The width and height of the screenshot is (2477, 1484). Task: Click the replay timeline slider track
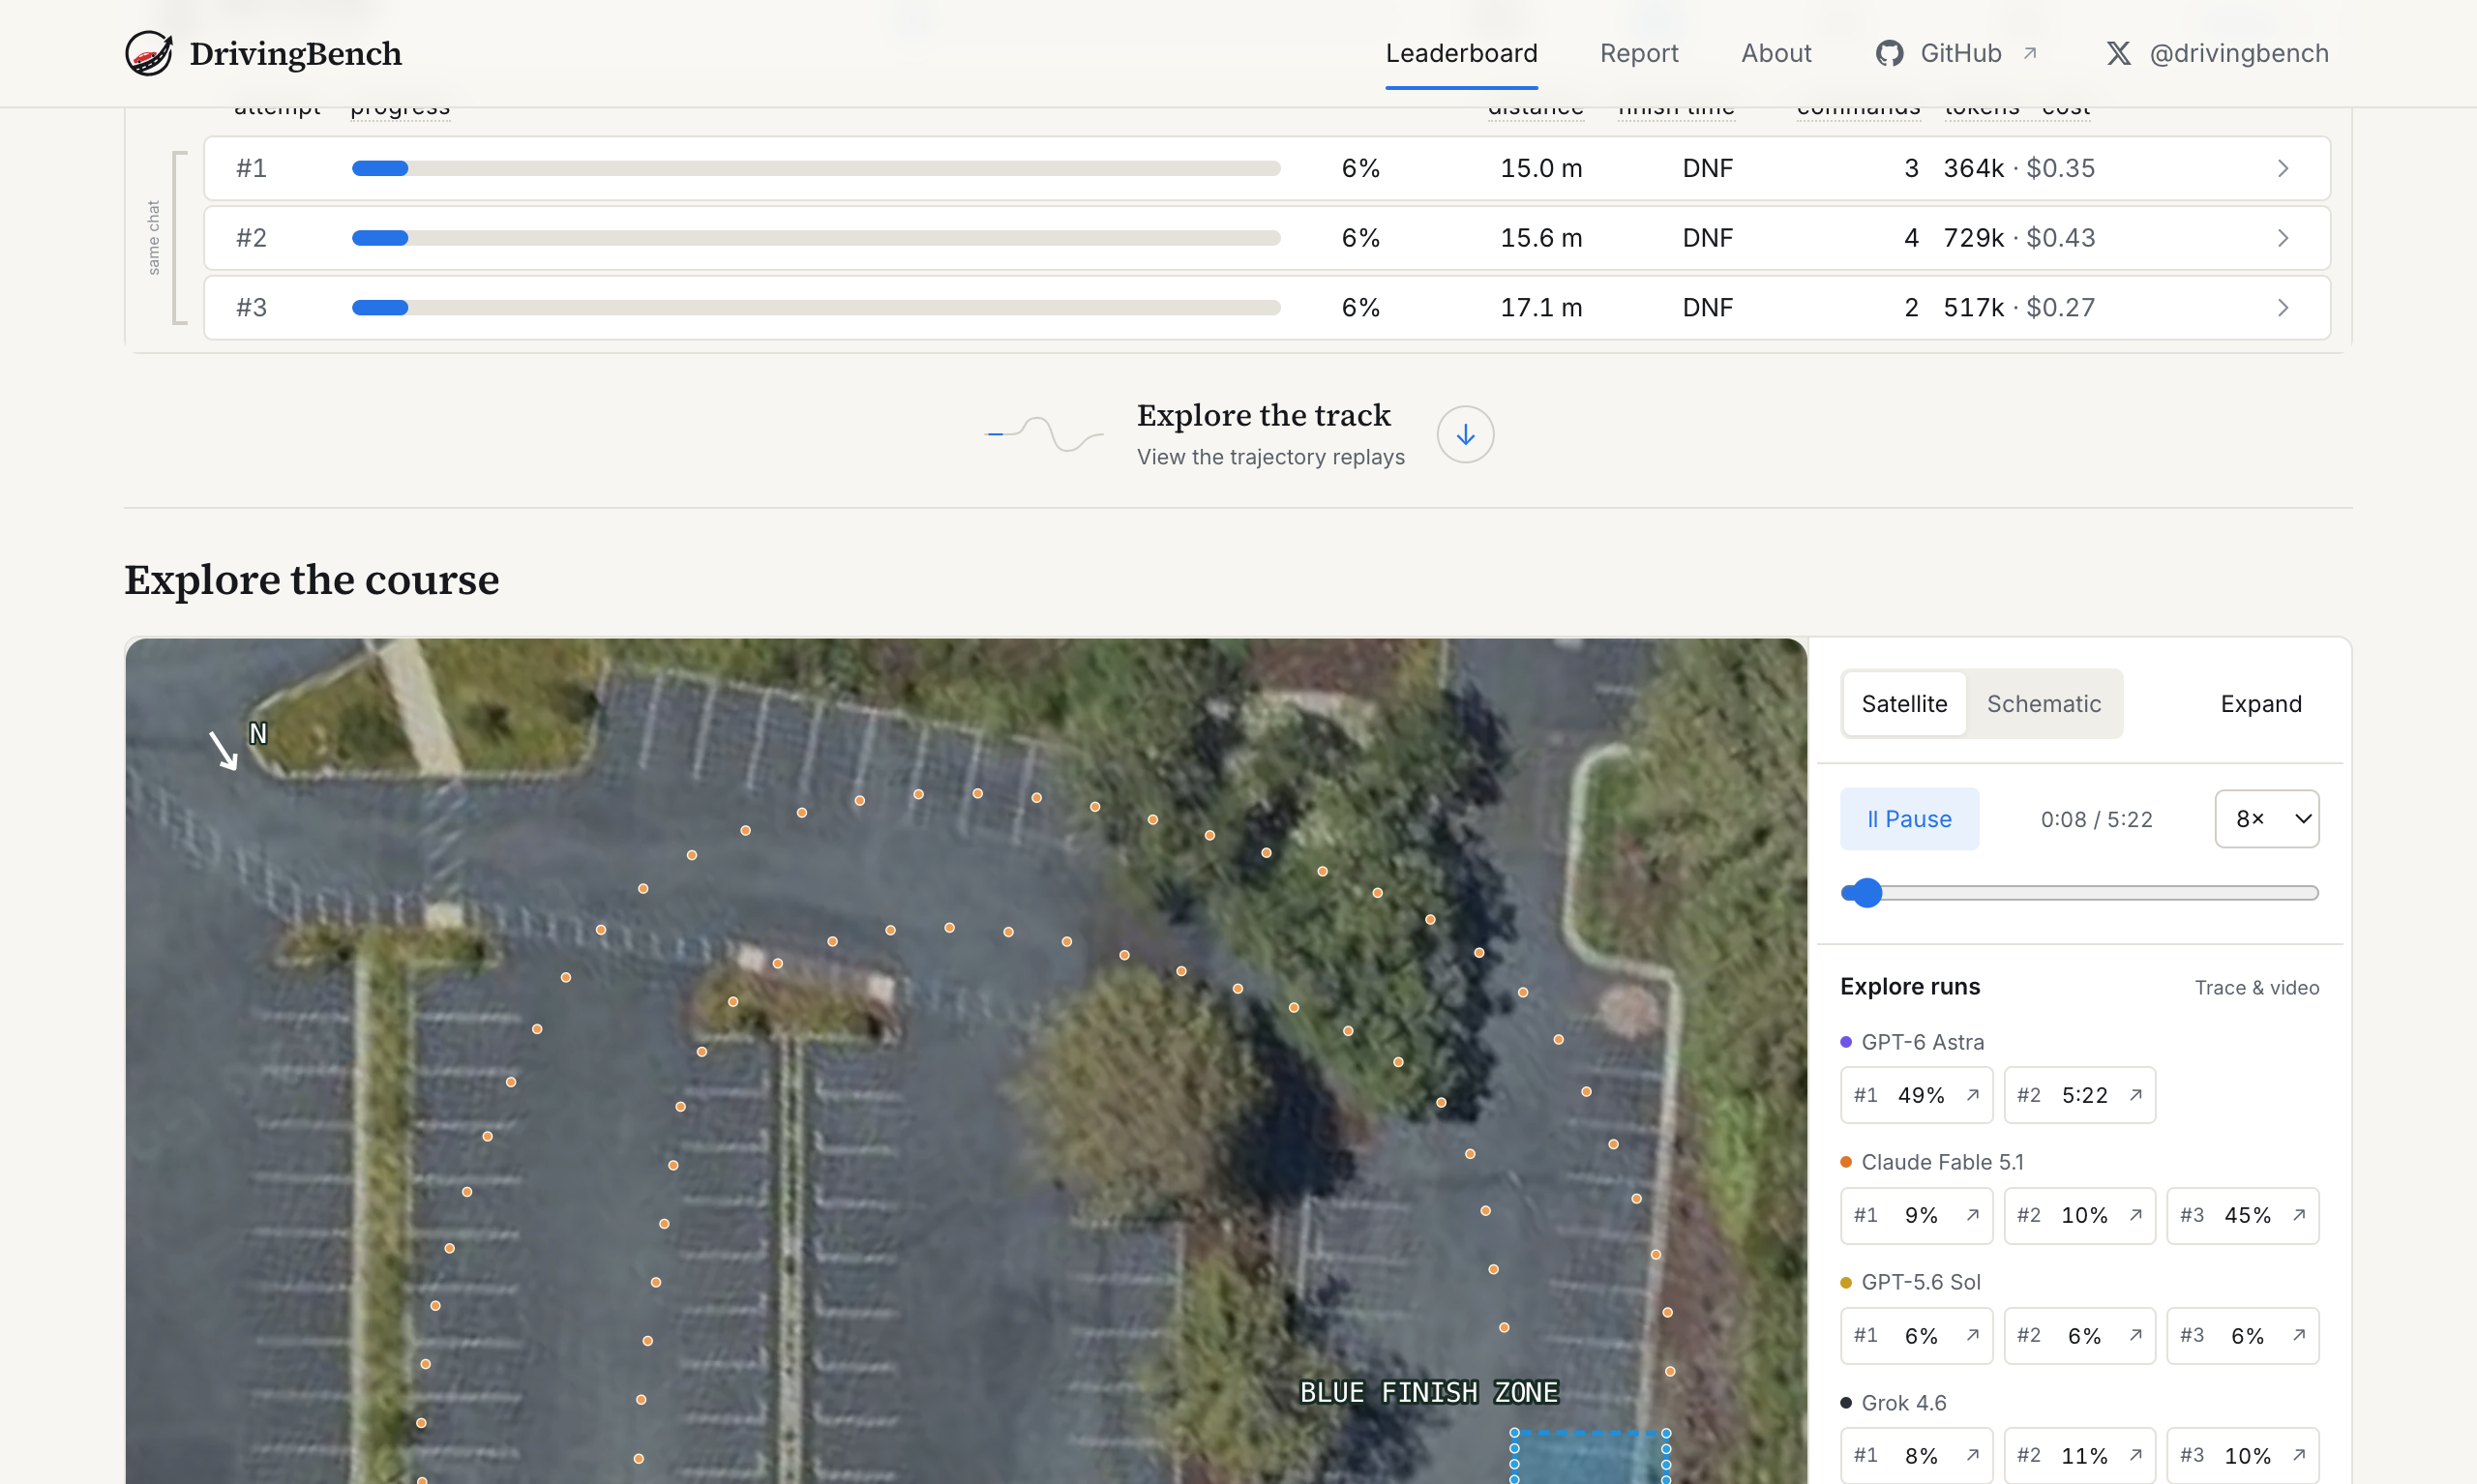[2079, 893]
